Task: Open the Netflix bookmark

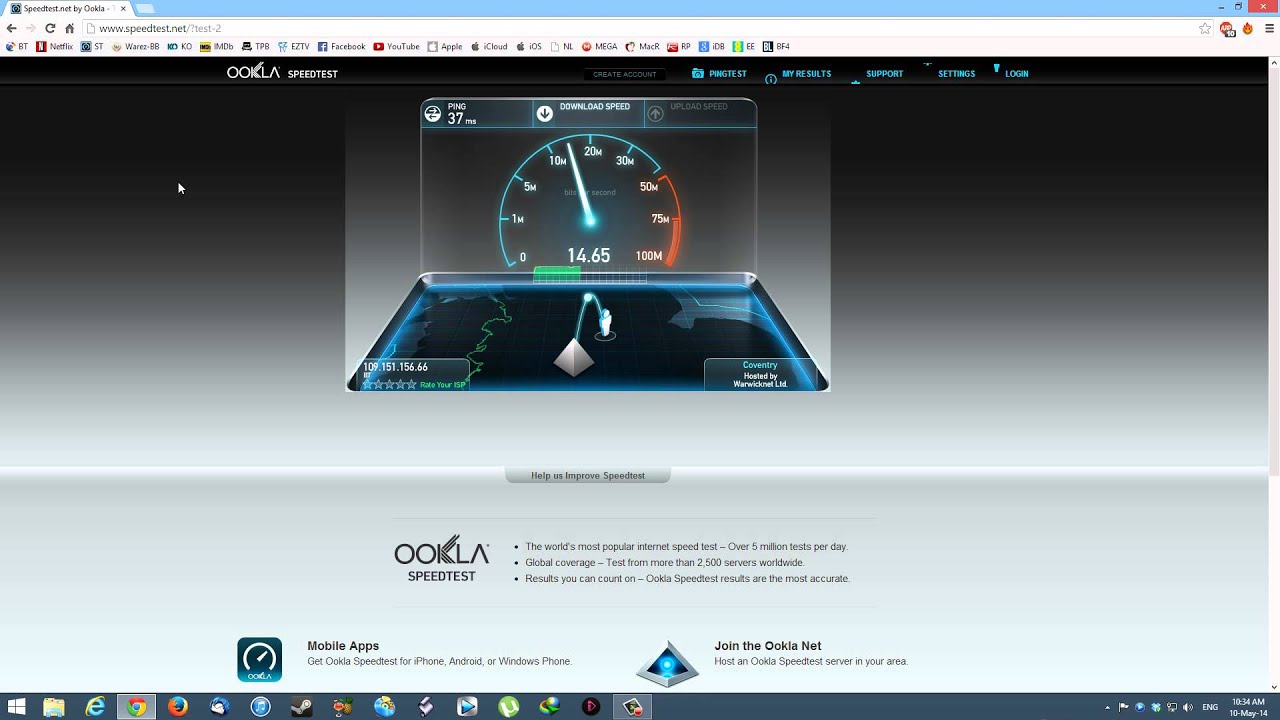Action: [55, 46]
